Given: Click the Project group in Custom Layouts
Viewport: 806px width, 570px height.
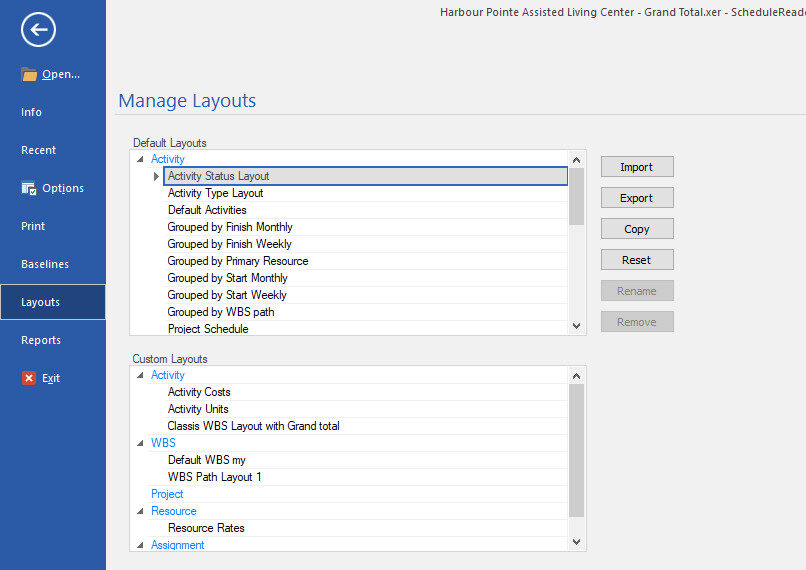Looking at the screenshot, I should coord(167,494).
